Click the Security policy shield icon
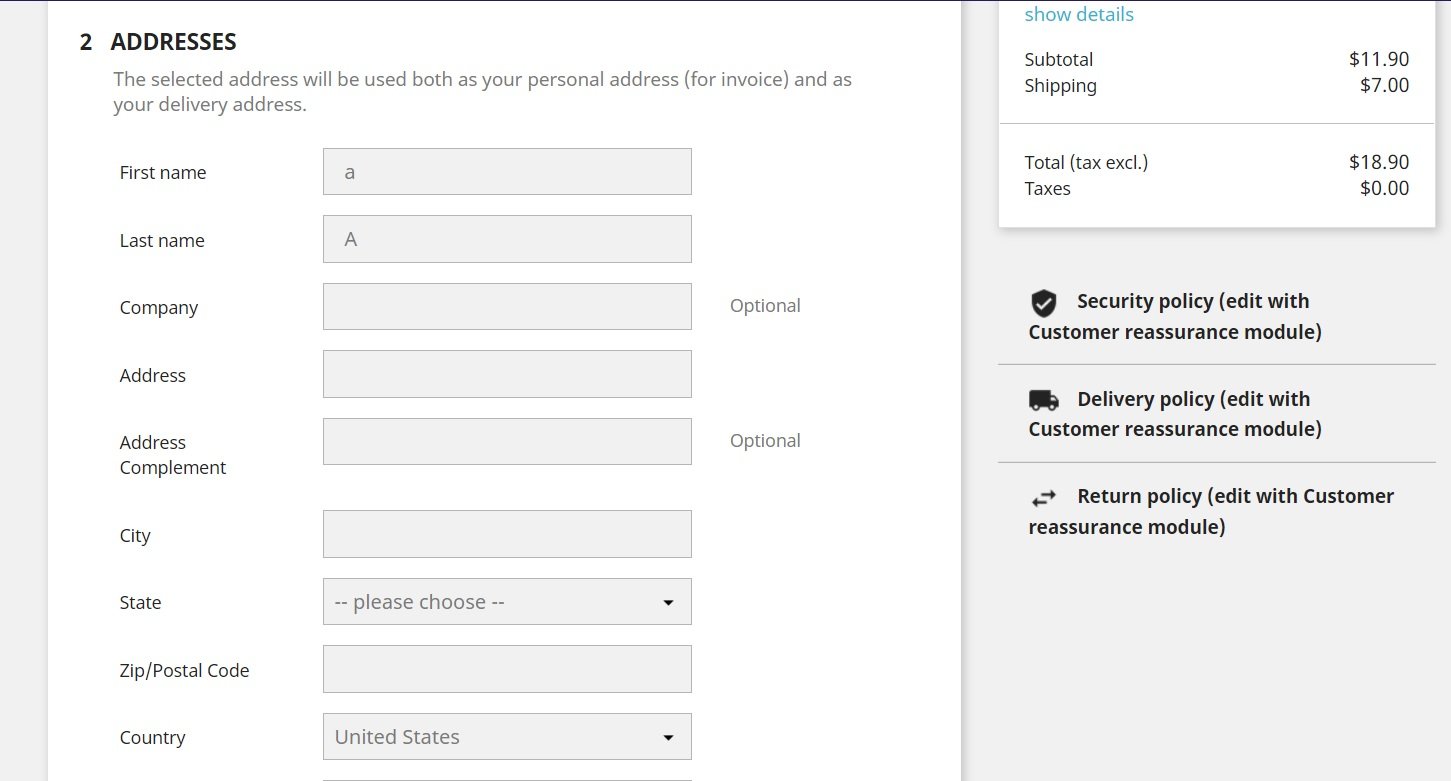Image resolution: width=1451 pixels, height=781 pixels. (x=1043, y=303)
